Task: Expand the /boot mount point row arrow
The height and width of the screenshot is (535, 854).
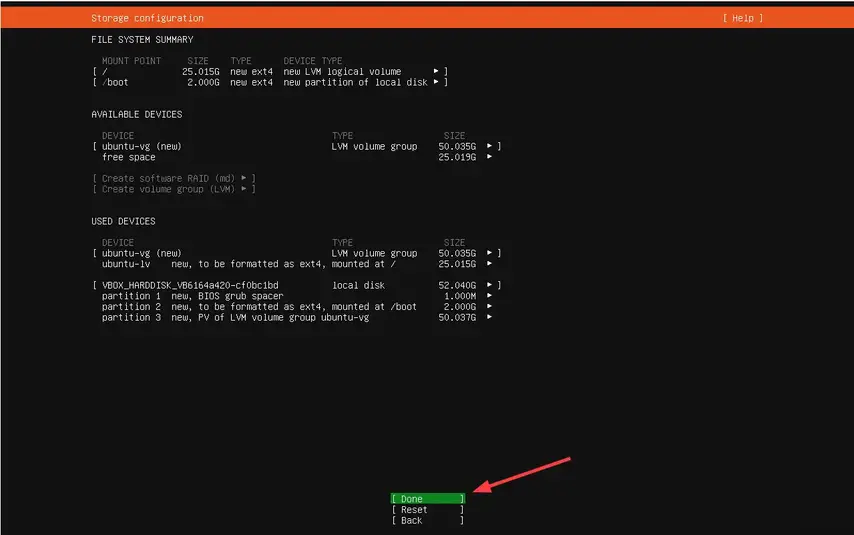Action: pos(436,82)
